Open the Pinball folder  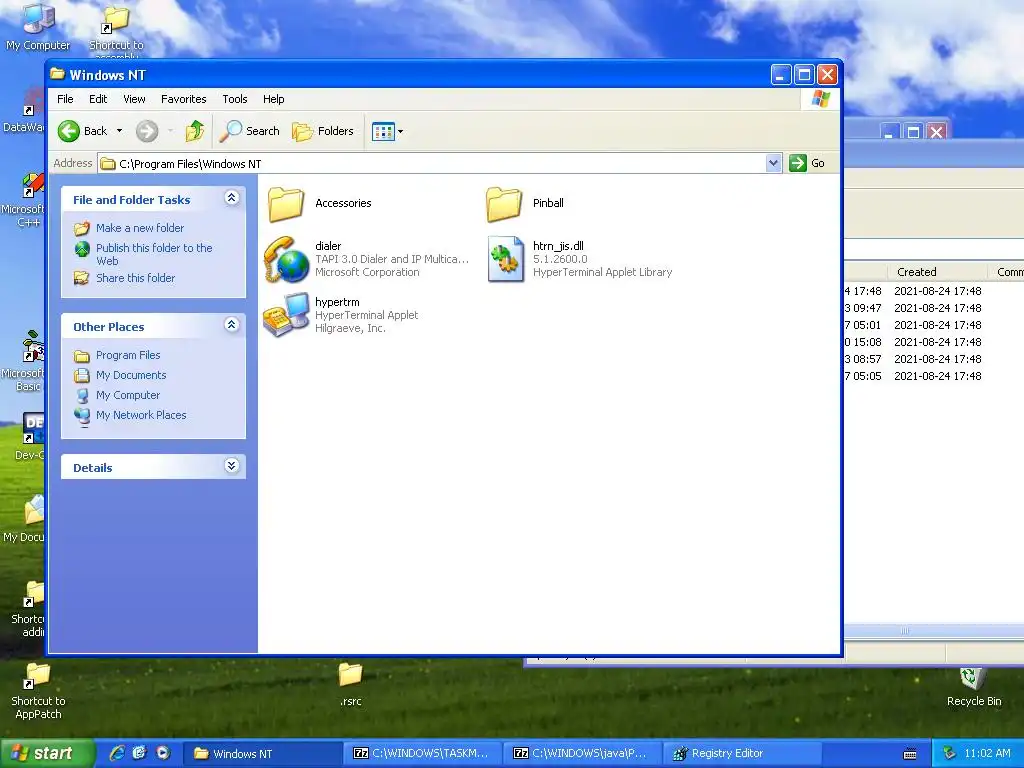(504, 204)
